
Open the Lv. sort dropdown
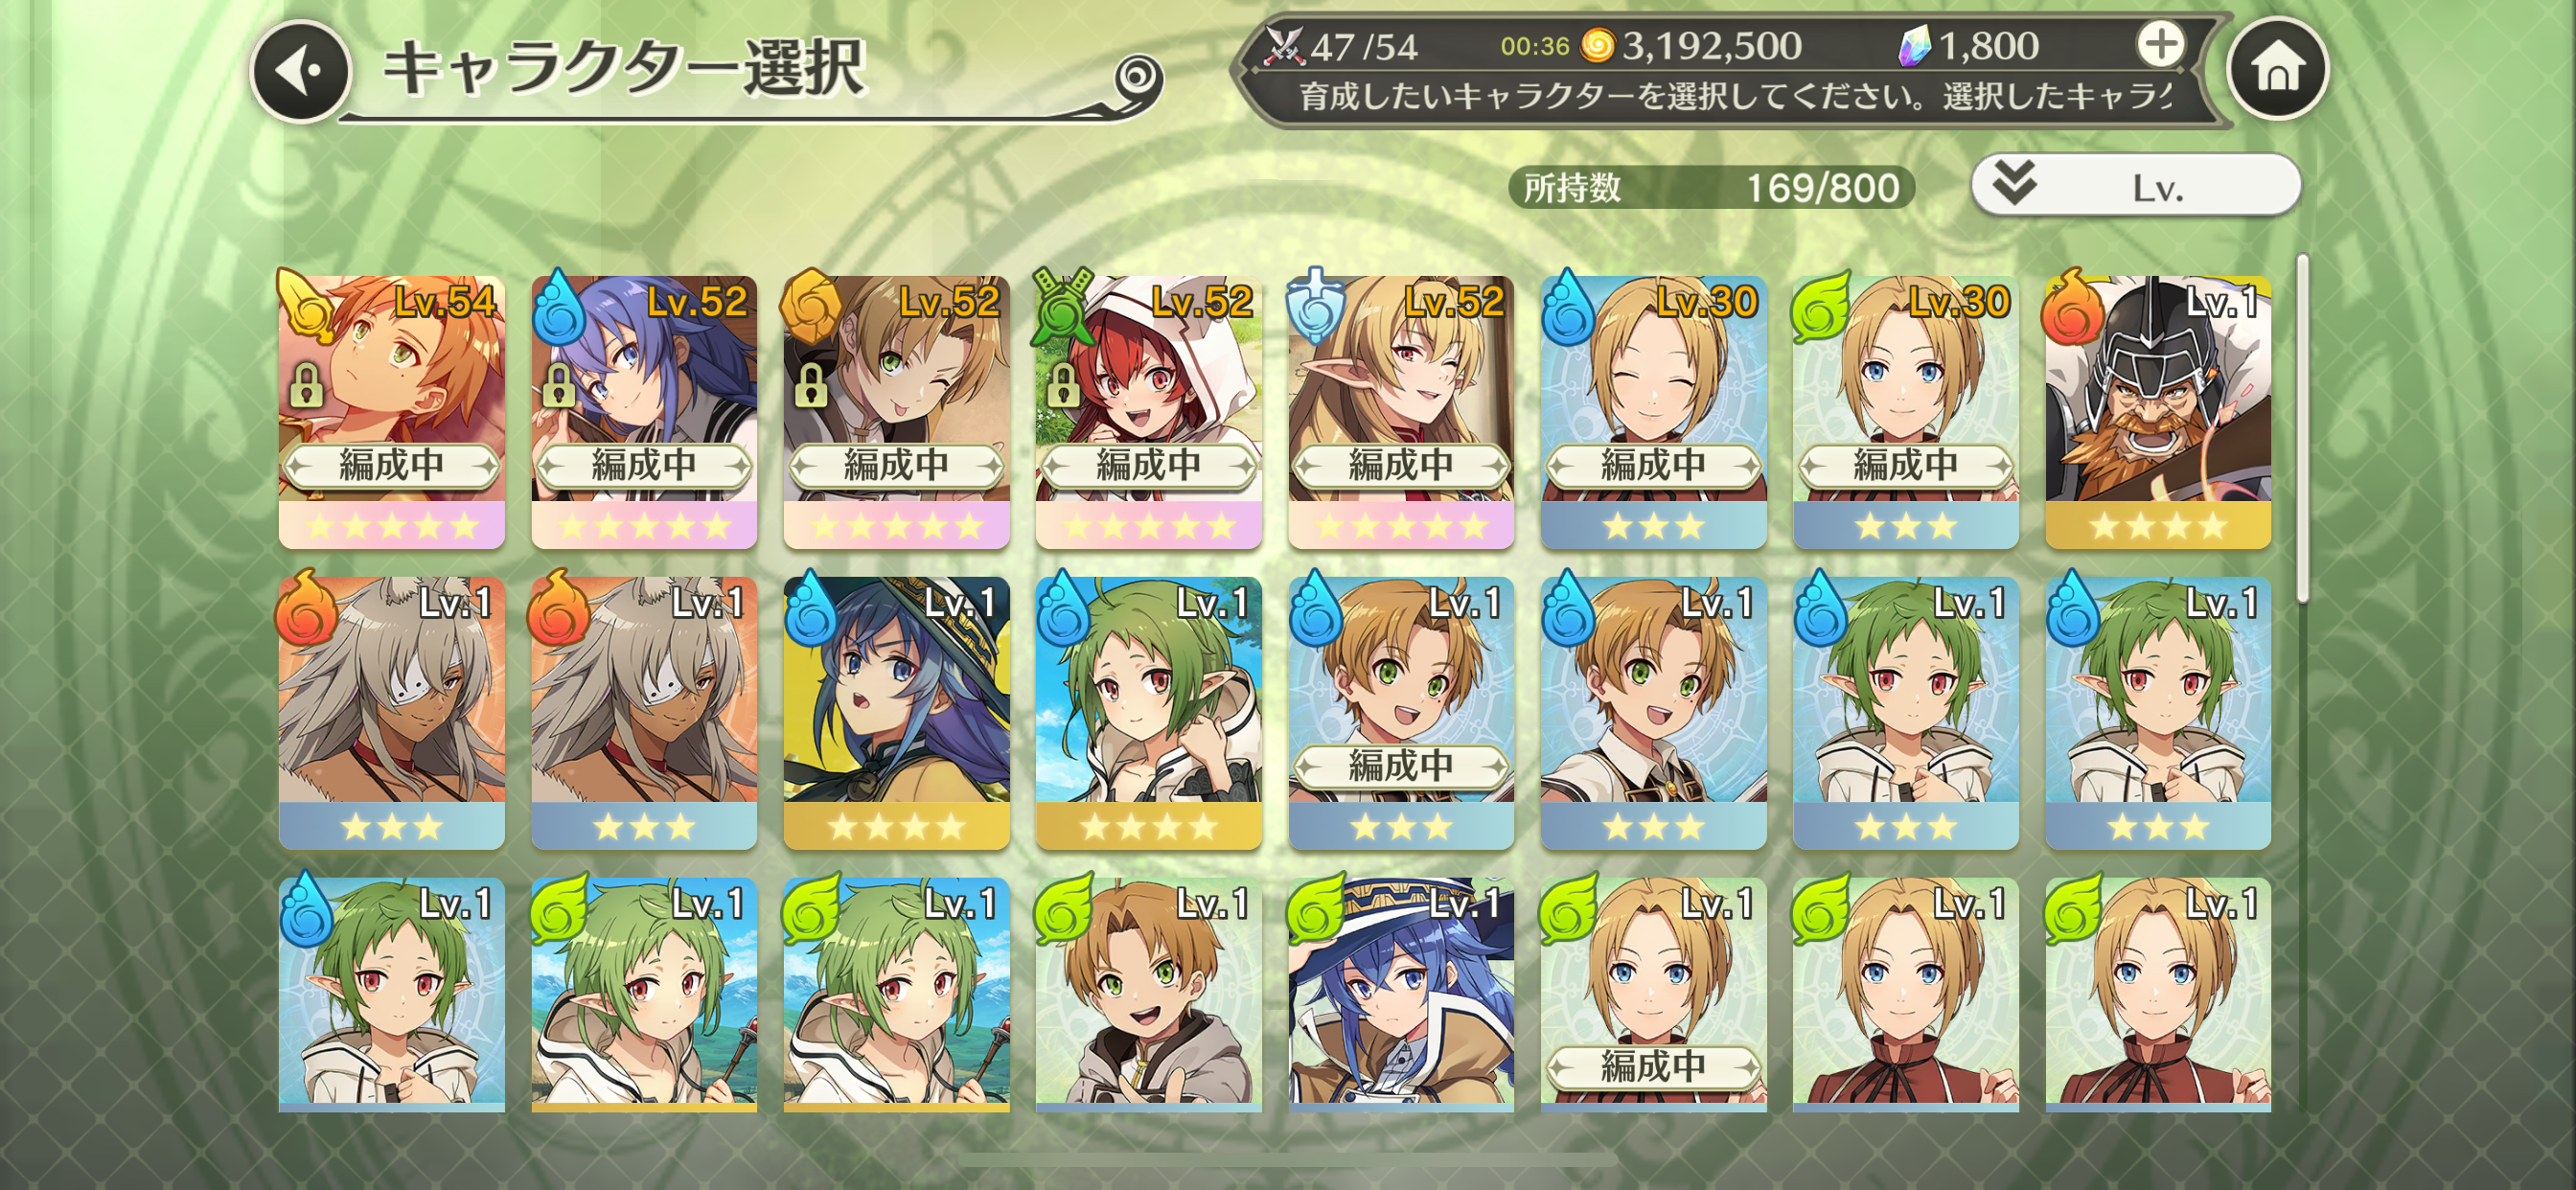tap(2136, 185)
